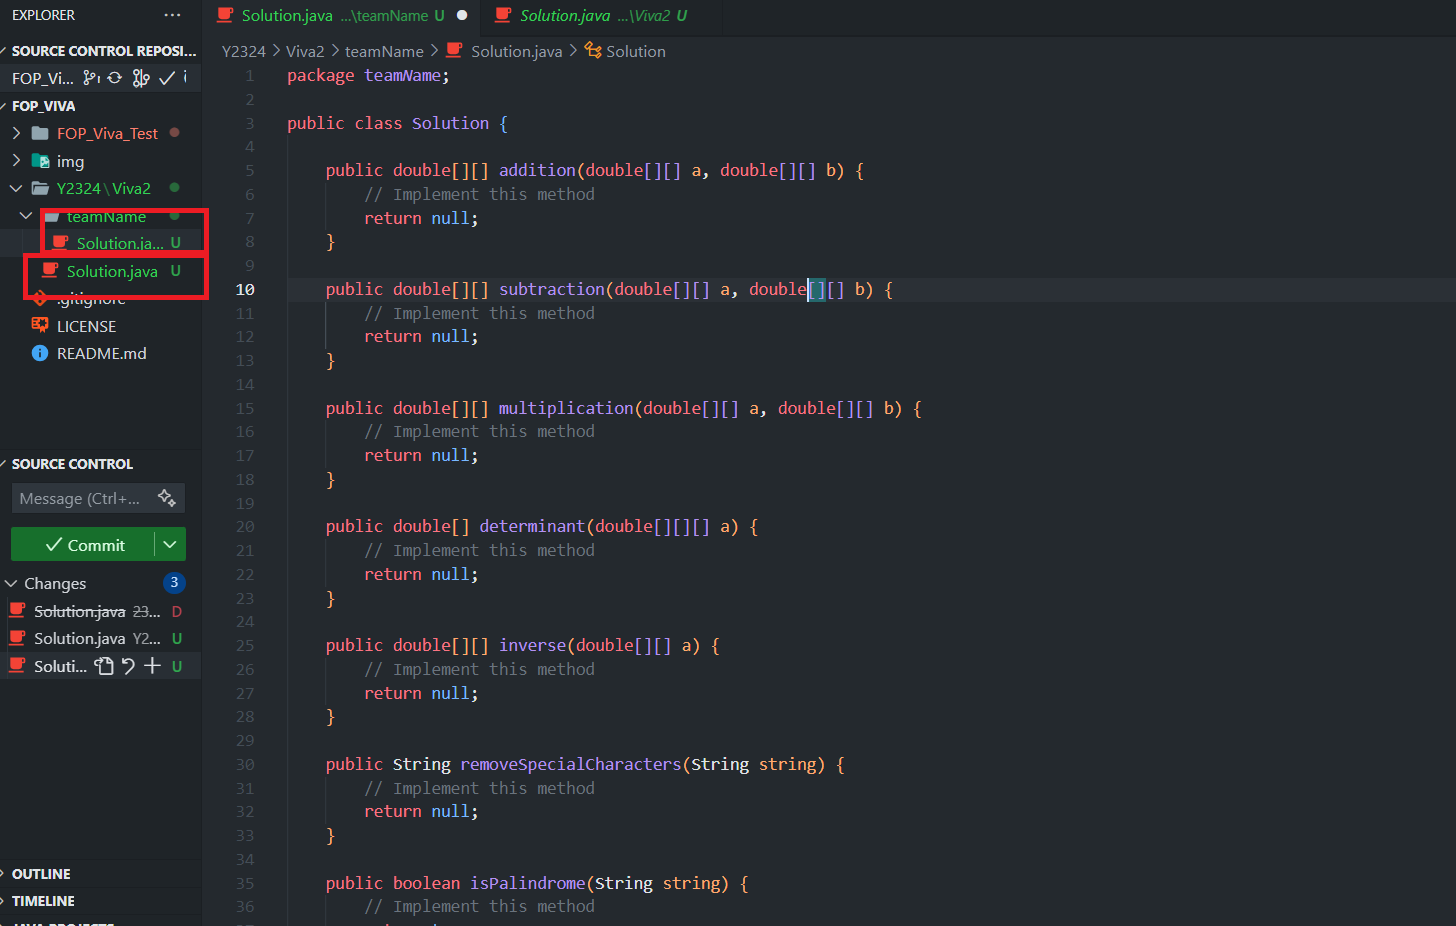This screenshot has height=926, width=1456.
Task: Click 'removeSpecialCharacters' method name in code
Action: pos(571,764)
